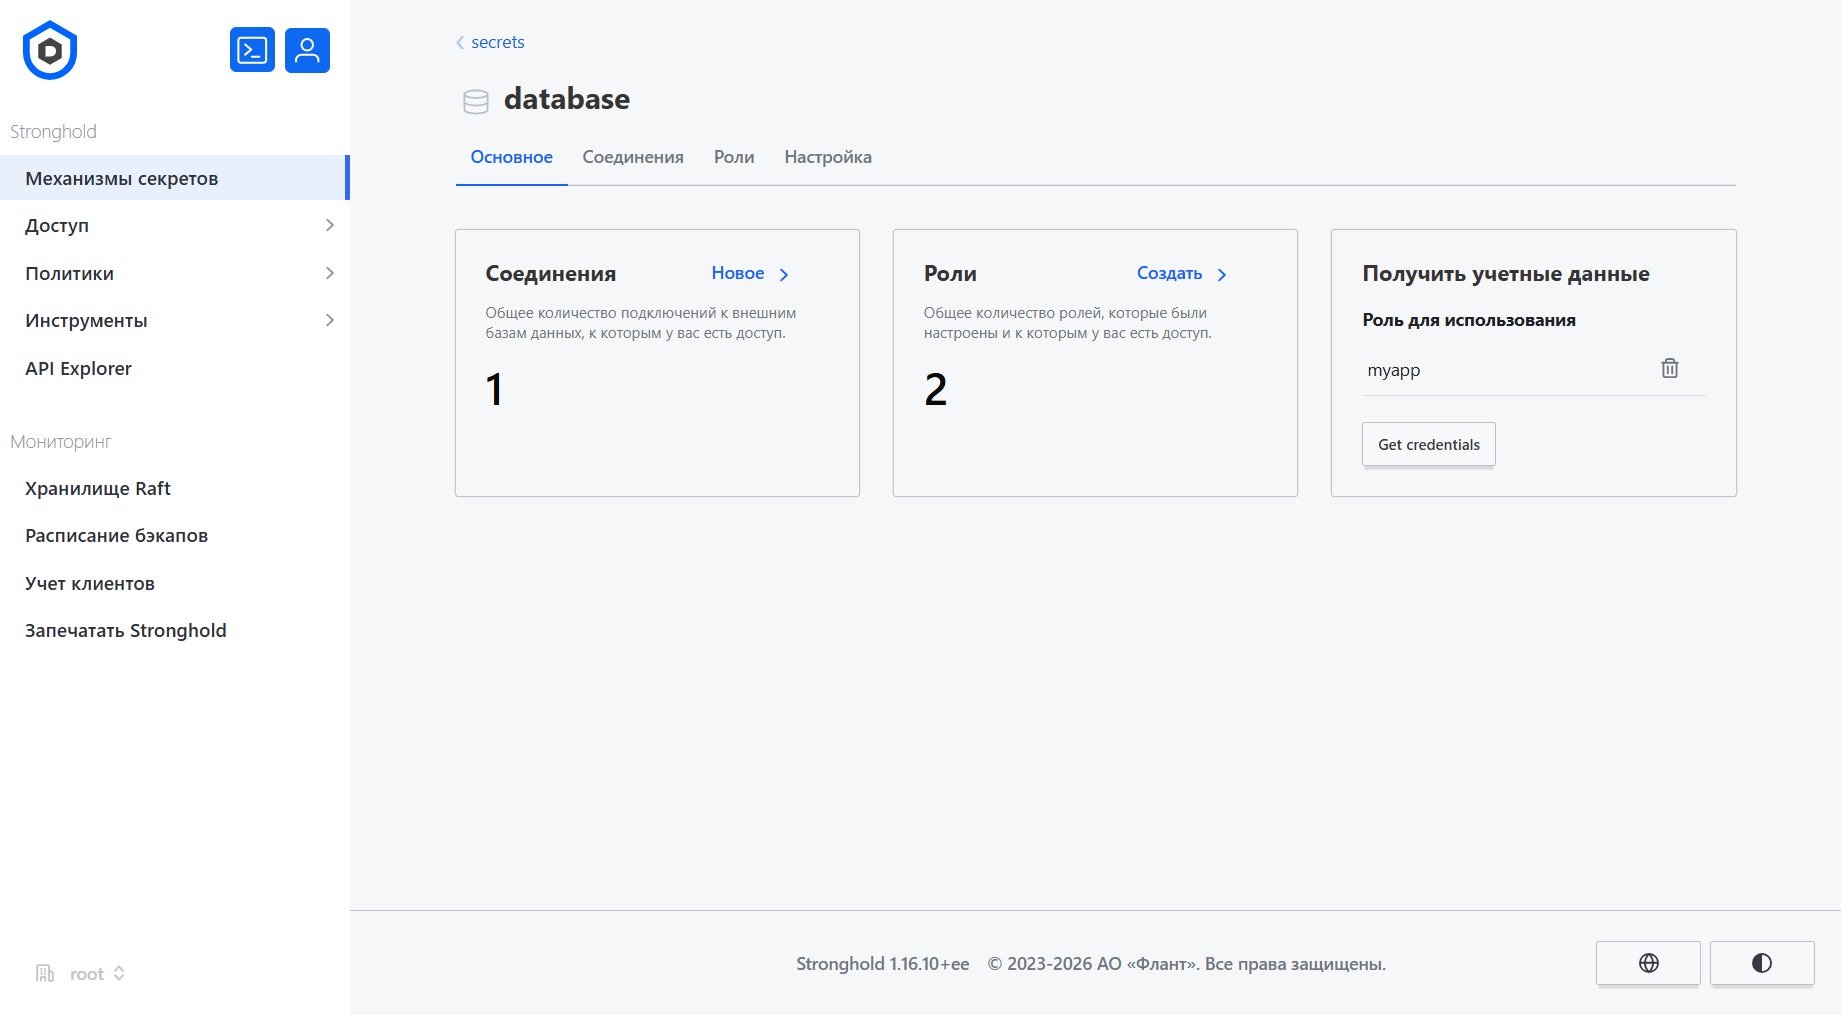Open the root namespace selector
This screenshot has height=1015, width=1841.
click(96, 974)
